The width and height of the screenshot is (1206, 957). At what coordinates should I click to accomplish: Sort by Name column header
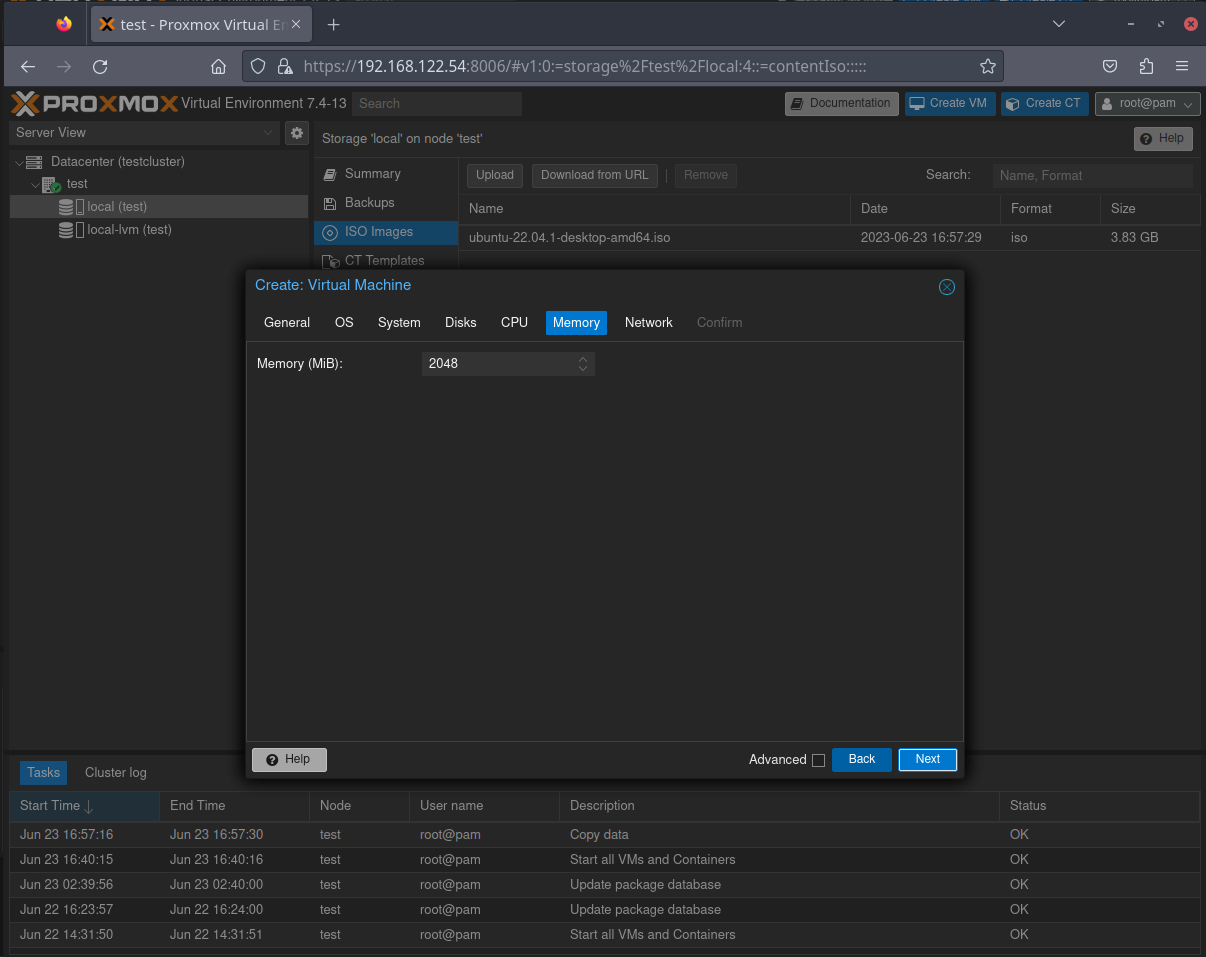[655, 209]
